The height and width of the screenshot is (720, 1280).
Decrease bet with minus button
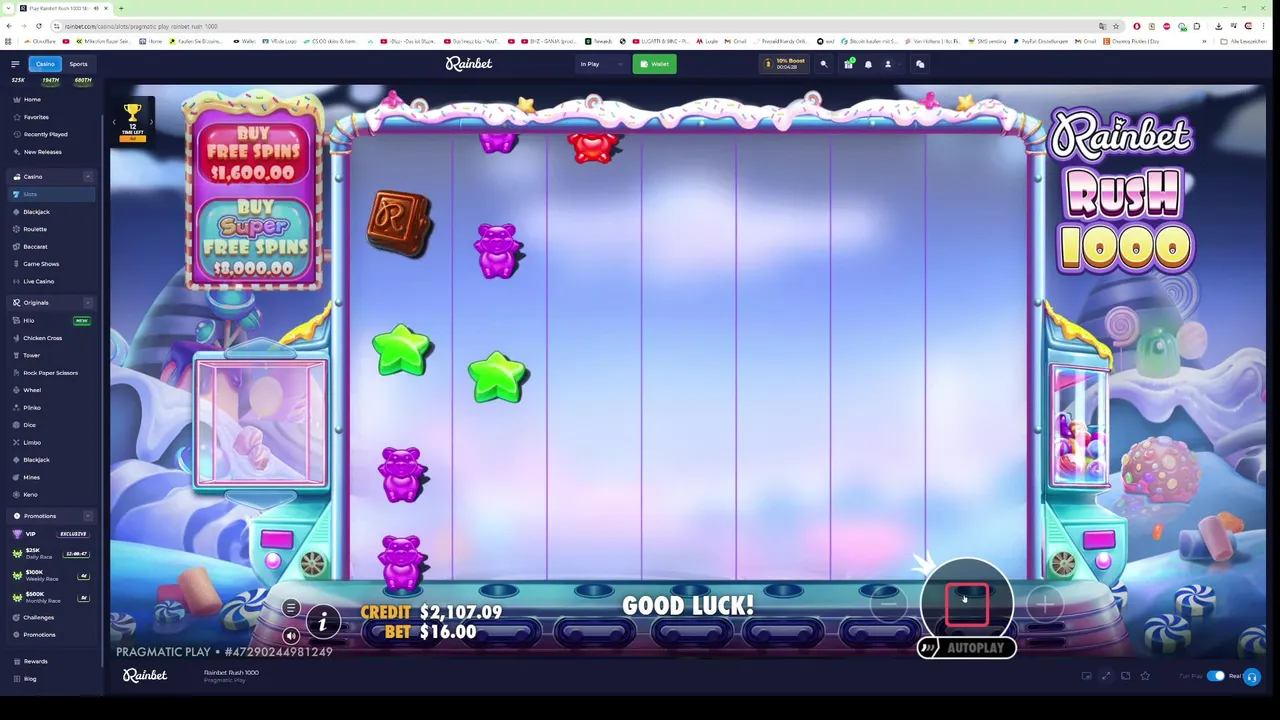coord(888,604)
